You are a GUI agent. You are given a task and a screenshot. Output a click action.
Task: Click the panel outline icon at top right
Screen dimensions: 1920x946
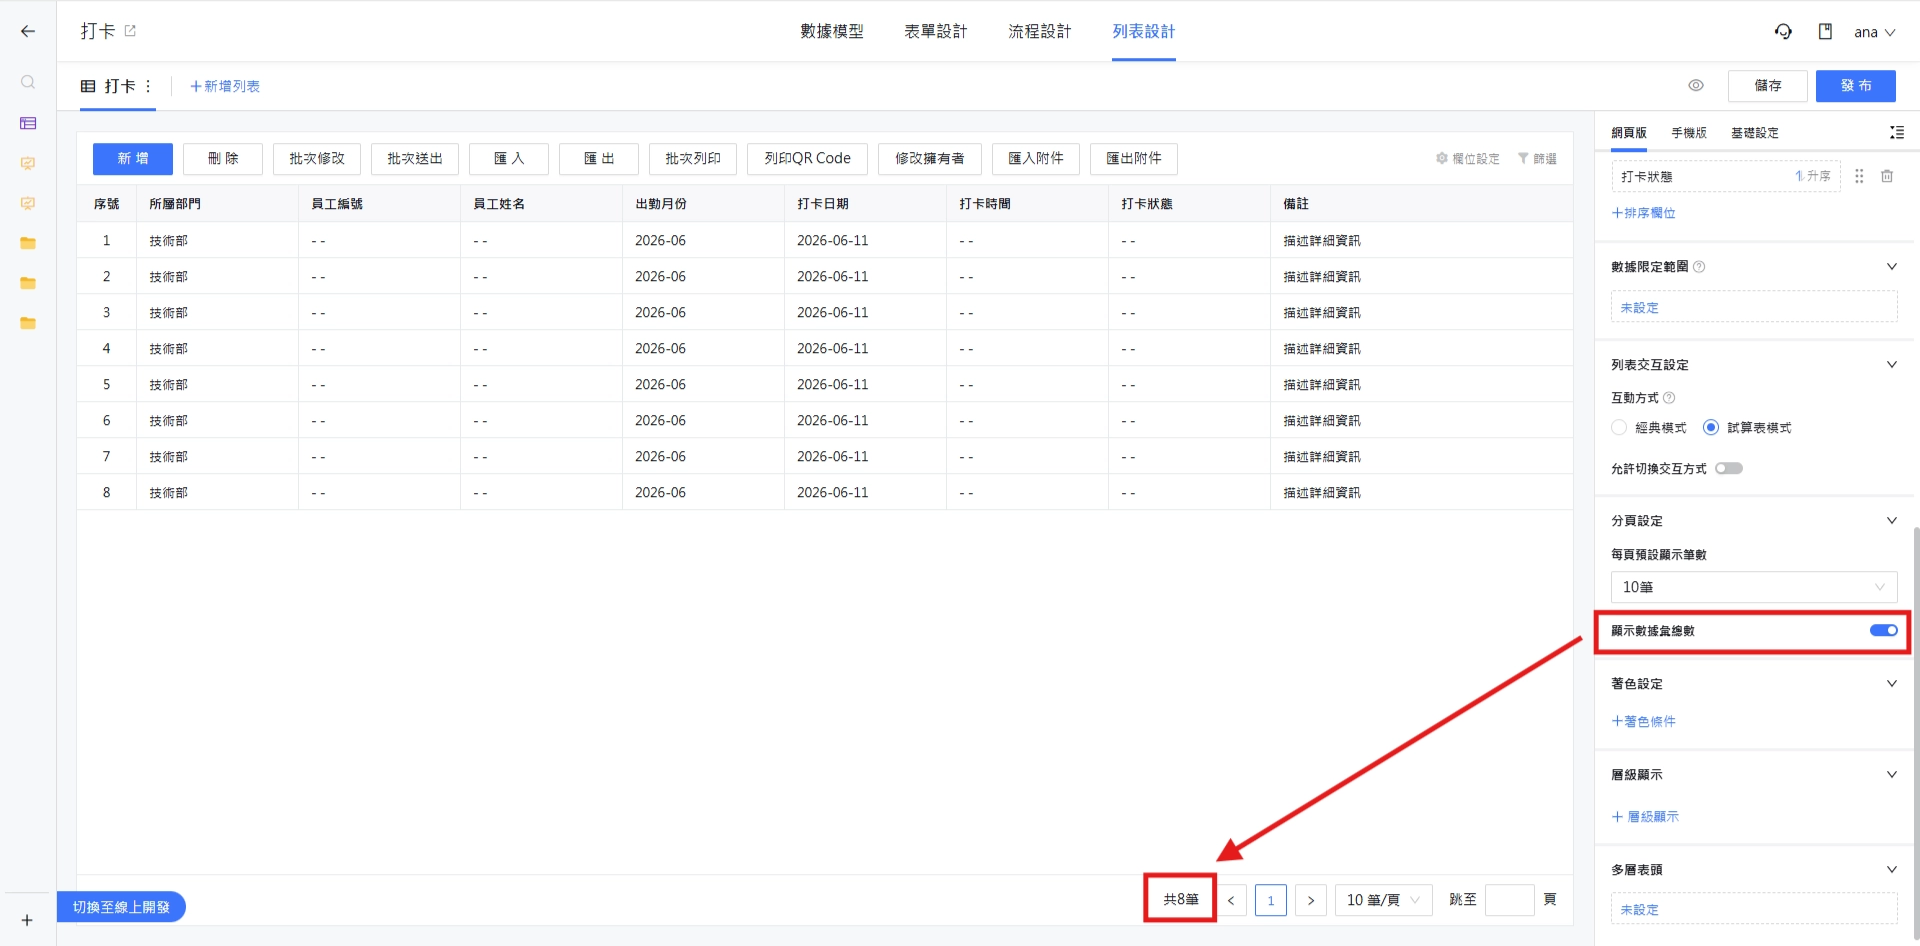pyautogui.click(x=1896, y=132)
